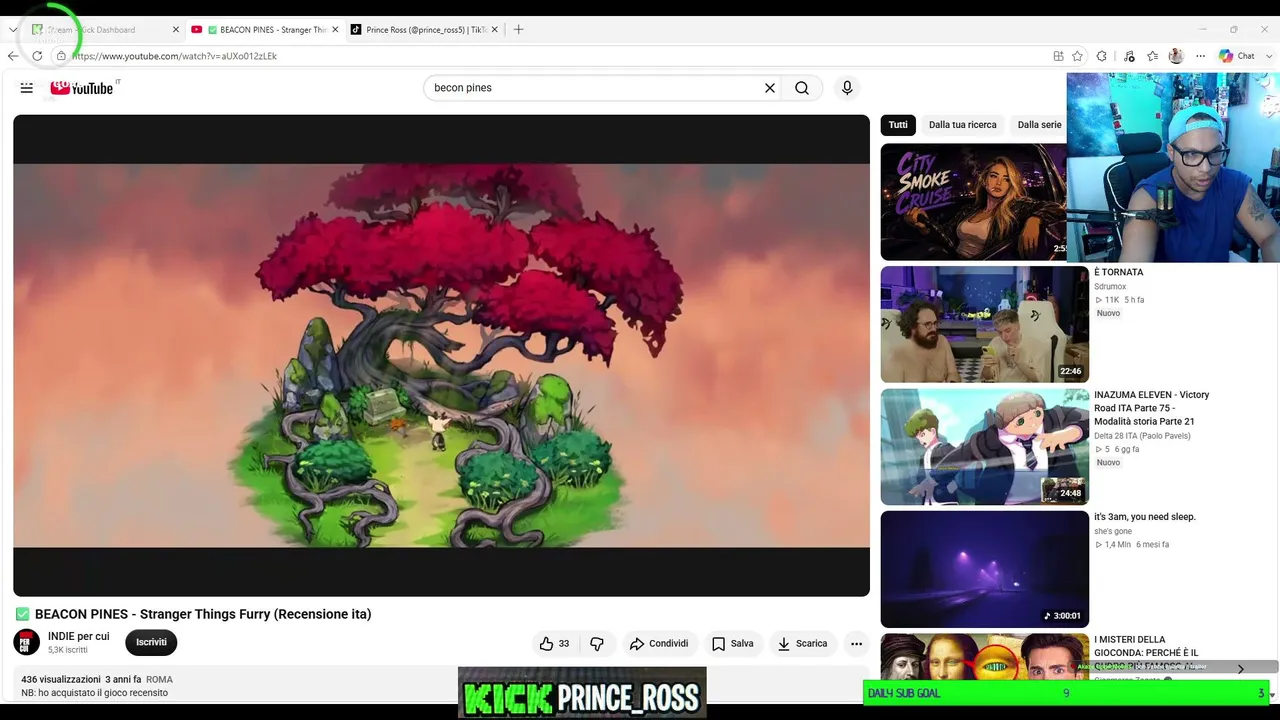Open the media control music icon

click(1129, 56)
